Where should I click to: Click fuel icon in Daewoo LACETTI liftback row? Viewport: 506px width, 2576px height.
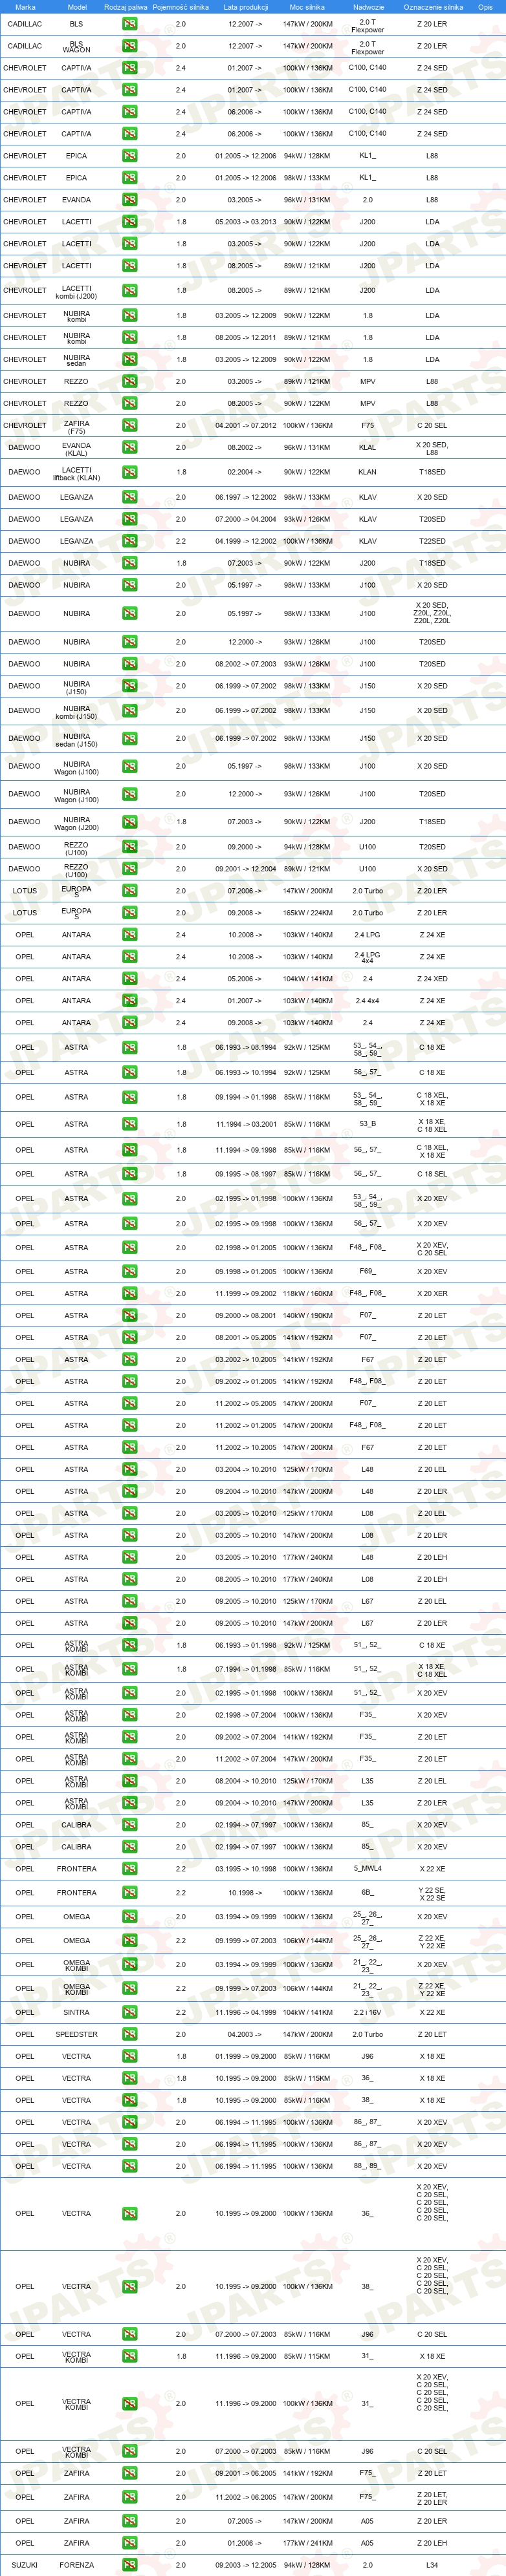click(130, 472)
